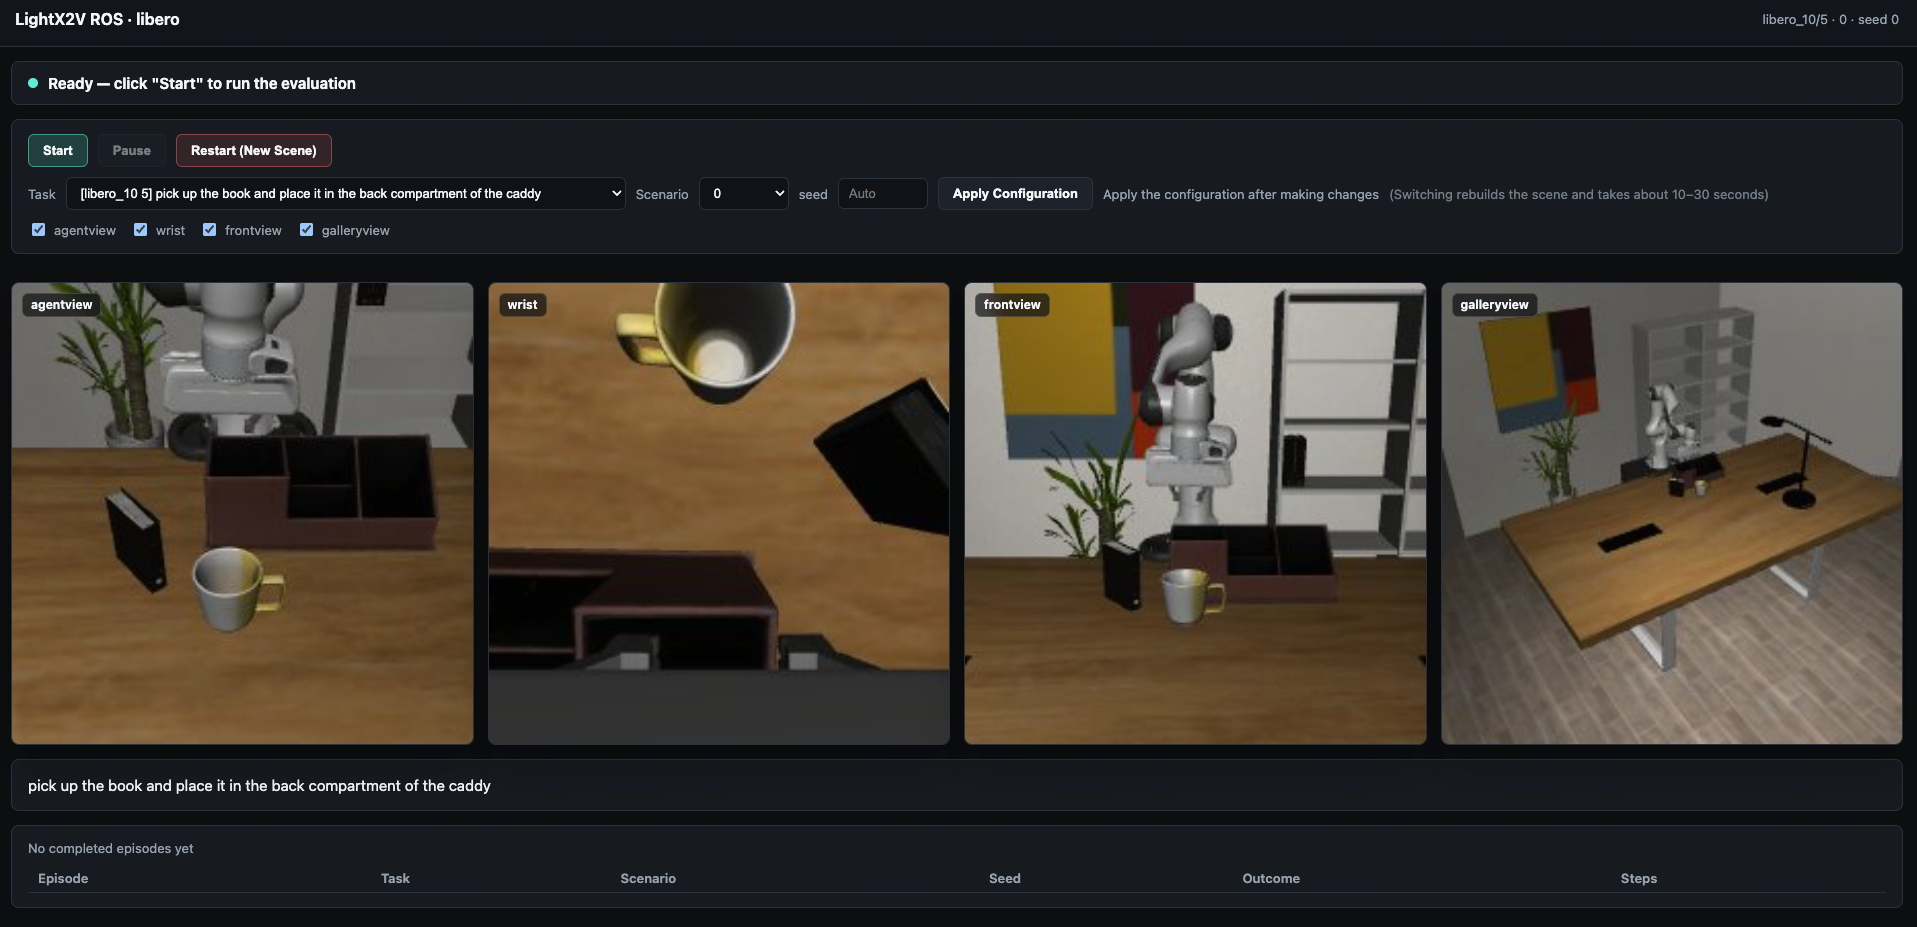
Task: Click the Episode column header
Action: click(x=63, y=878)
